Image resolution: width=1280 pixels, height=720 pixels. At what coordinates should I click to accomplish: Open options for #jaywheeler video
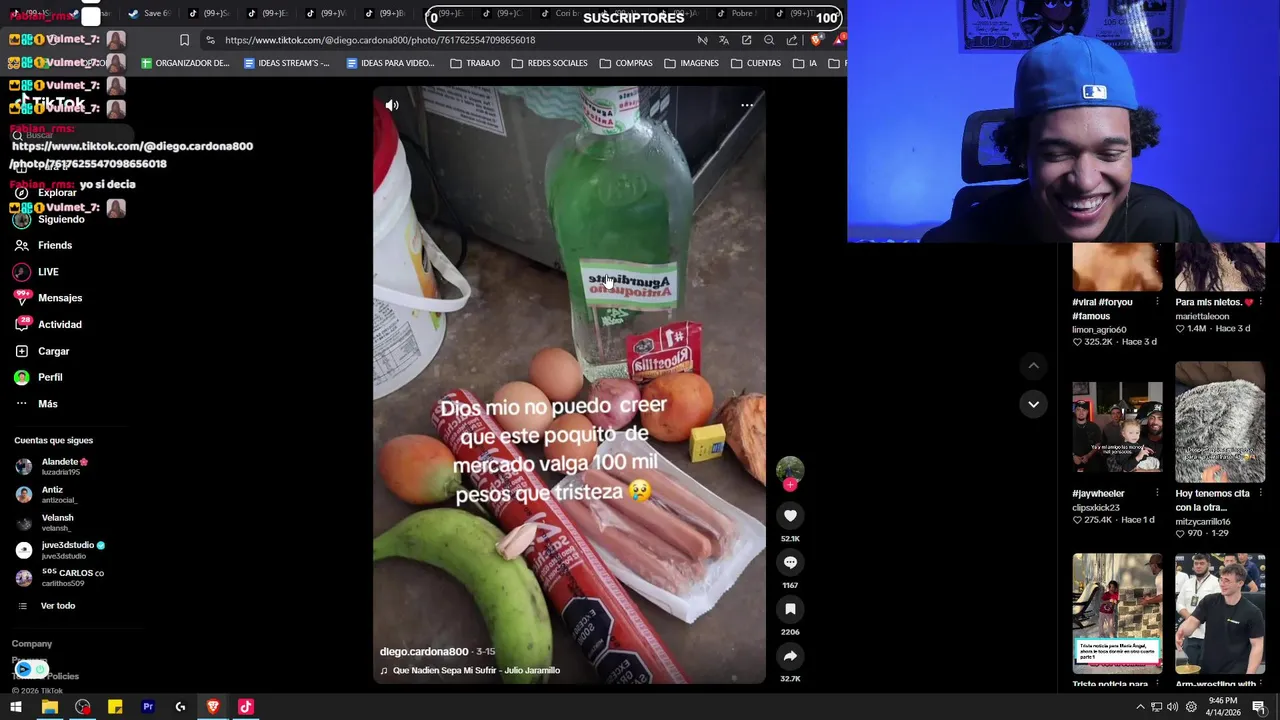tap(1157, 493)
